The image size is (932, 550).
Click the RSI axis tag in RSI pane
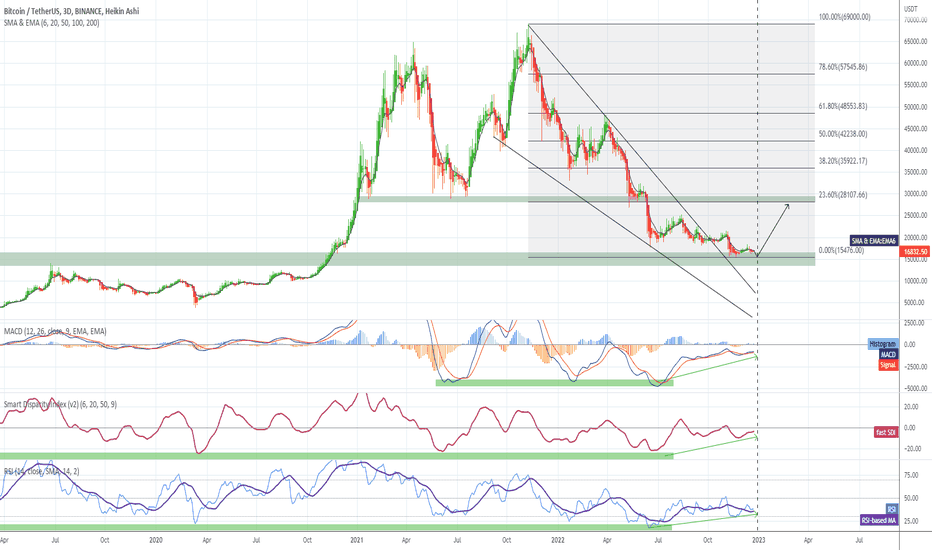click(x=892, y=510)
